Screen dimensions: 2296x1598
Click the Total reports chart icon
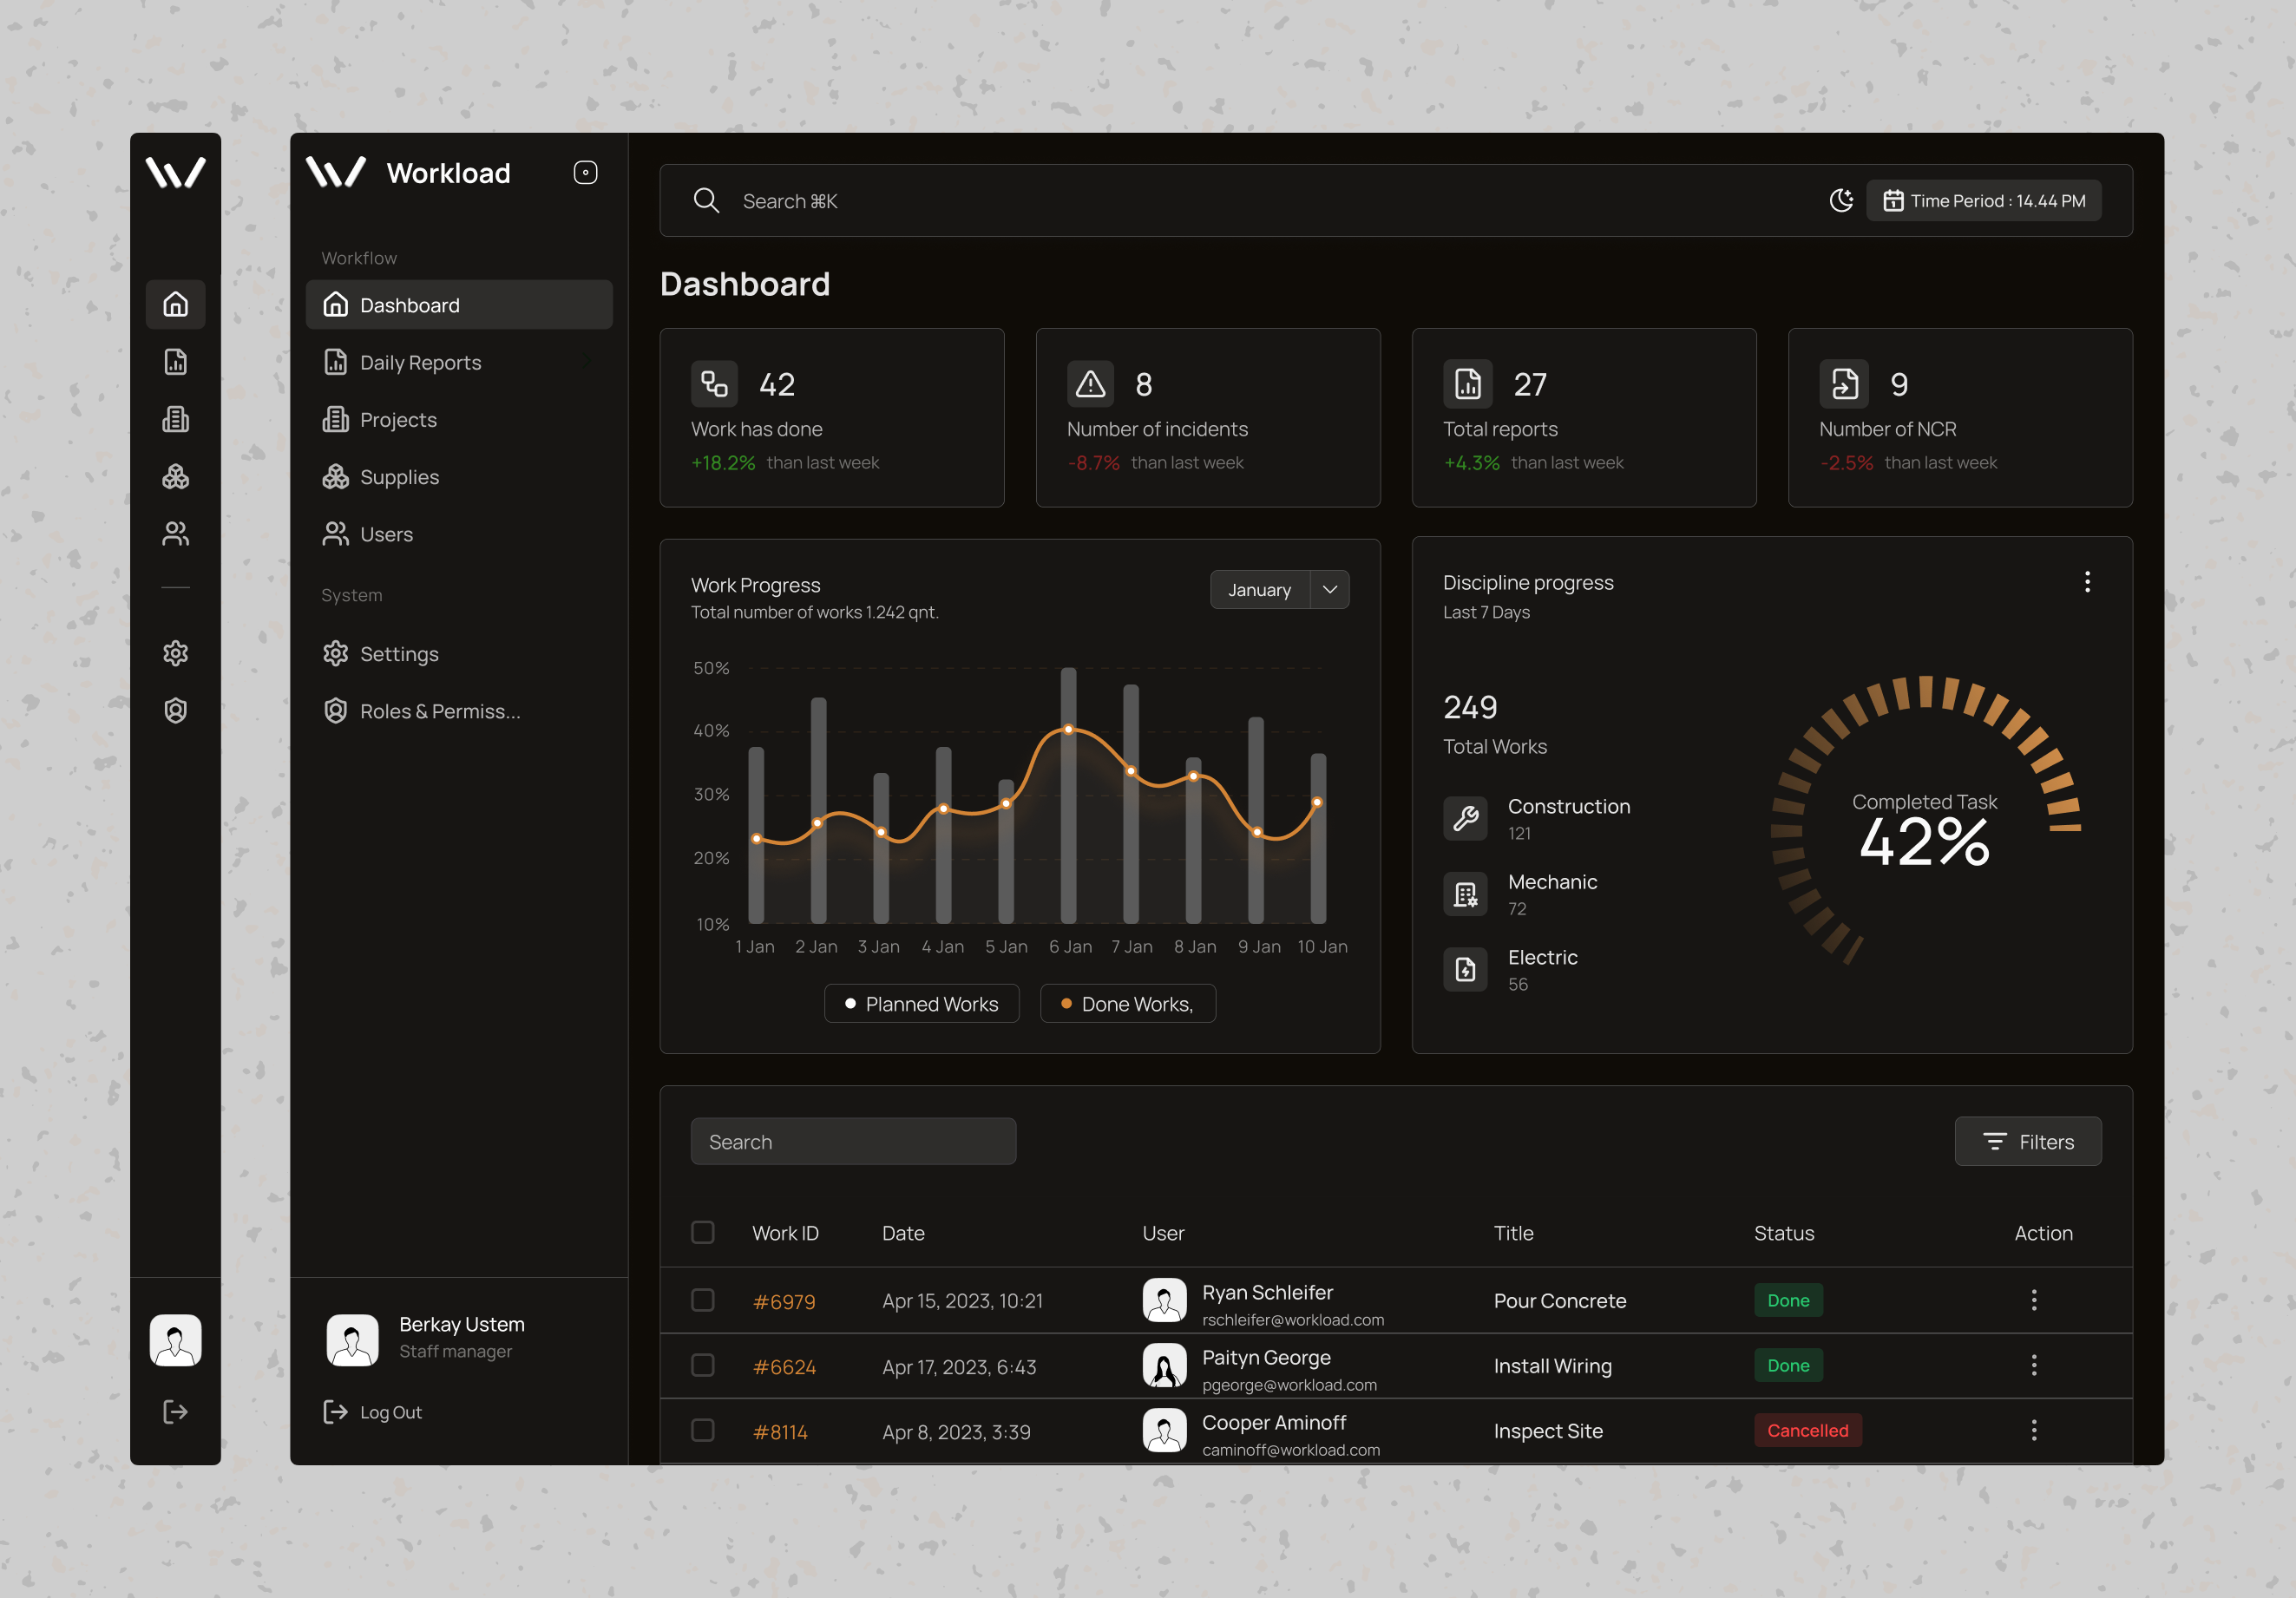pos(1467,384)
